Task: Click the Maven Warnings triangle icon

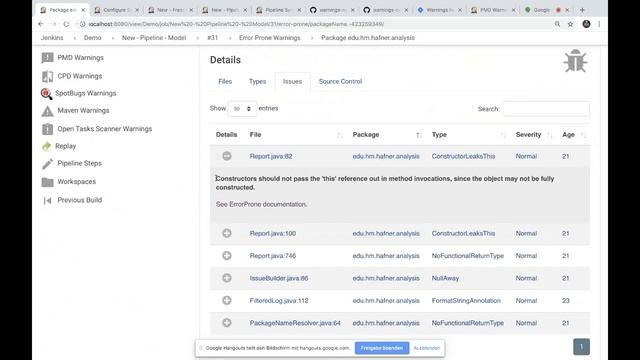Action: pyautogui.click(x=47, y=111)
